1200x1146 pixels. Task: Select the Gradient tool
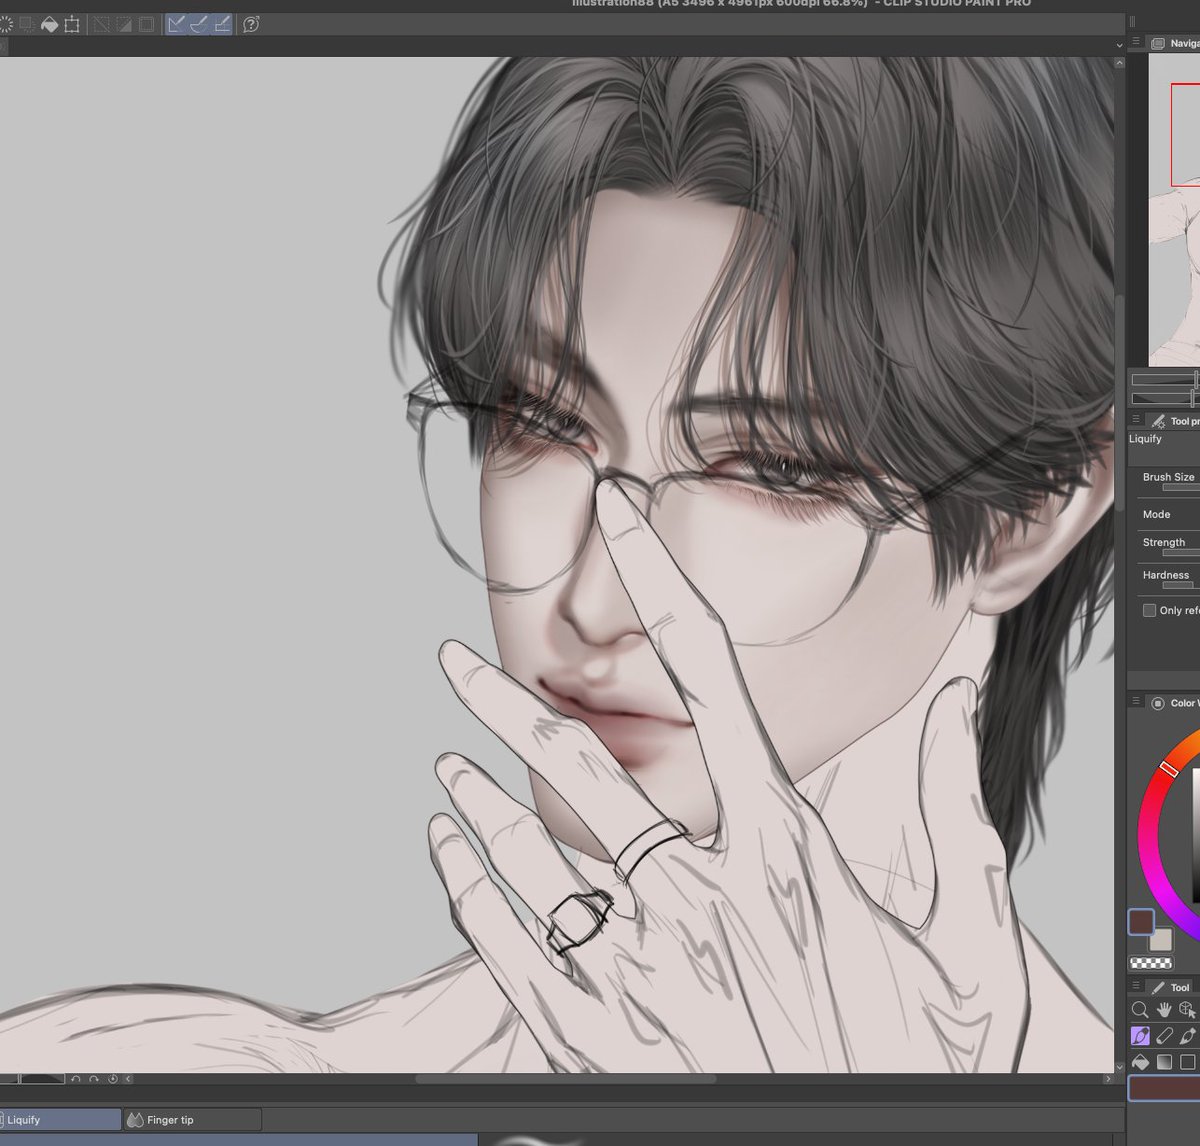[x=1164, y=1062]
